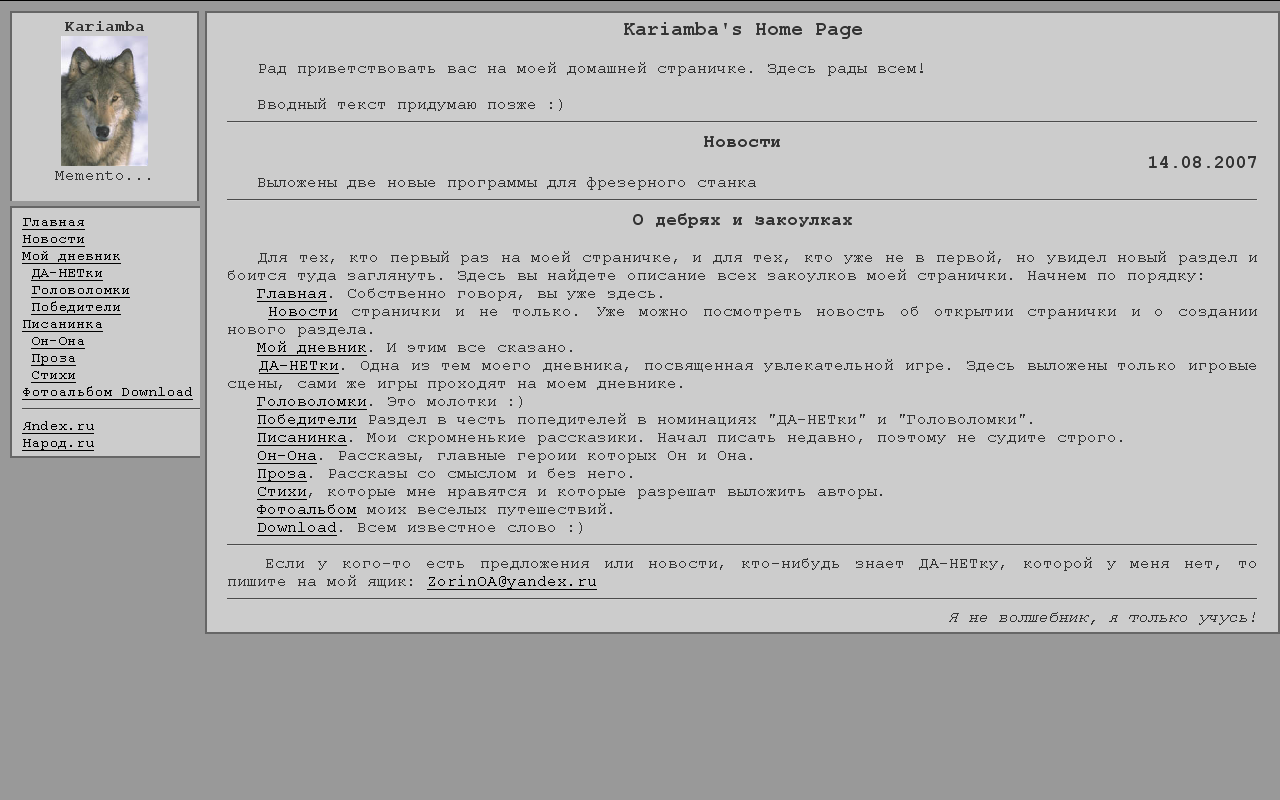
Task: Click Победители link in the main text
Action: [x=306, y=420]
